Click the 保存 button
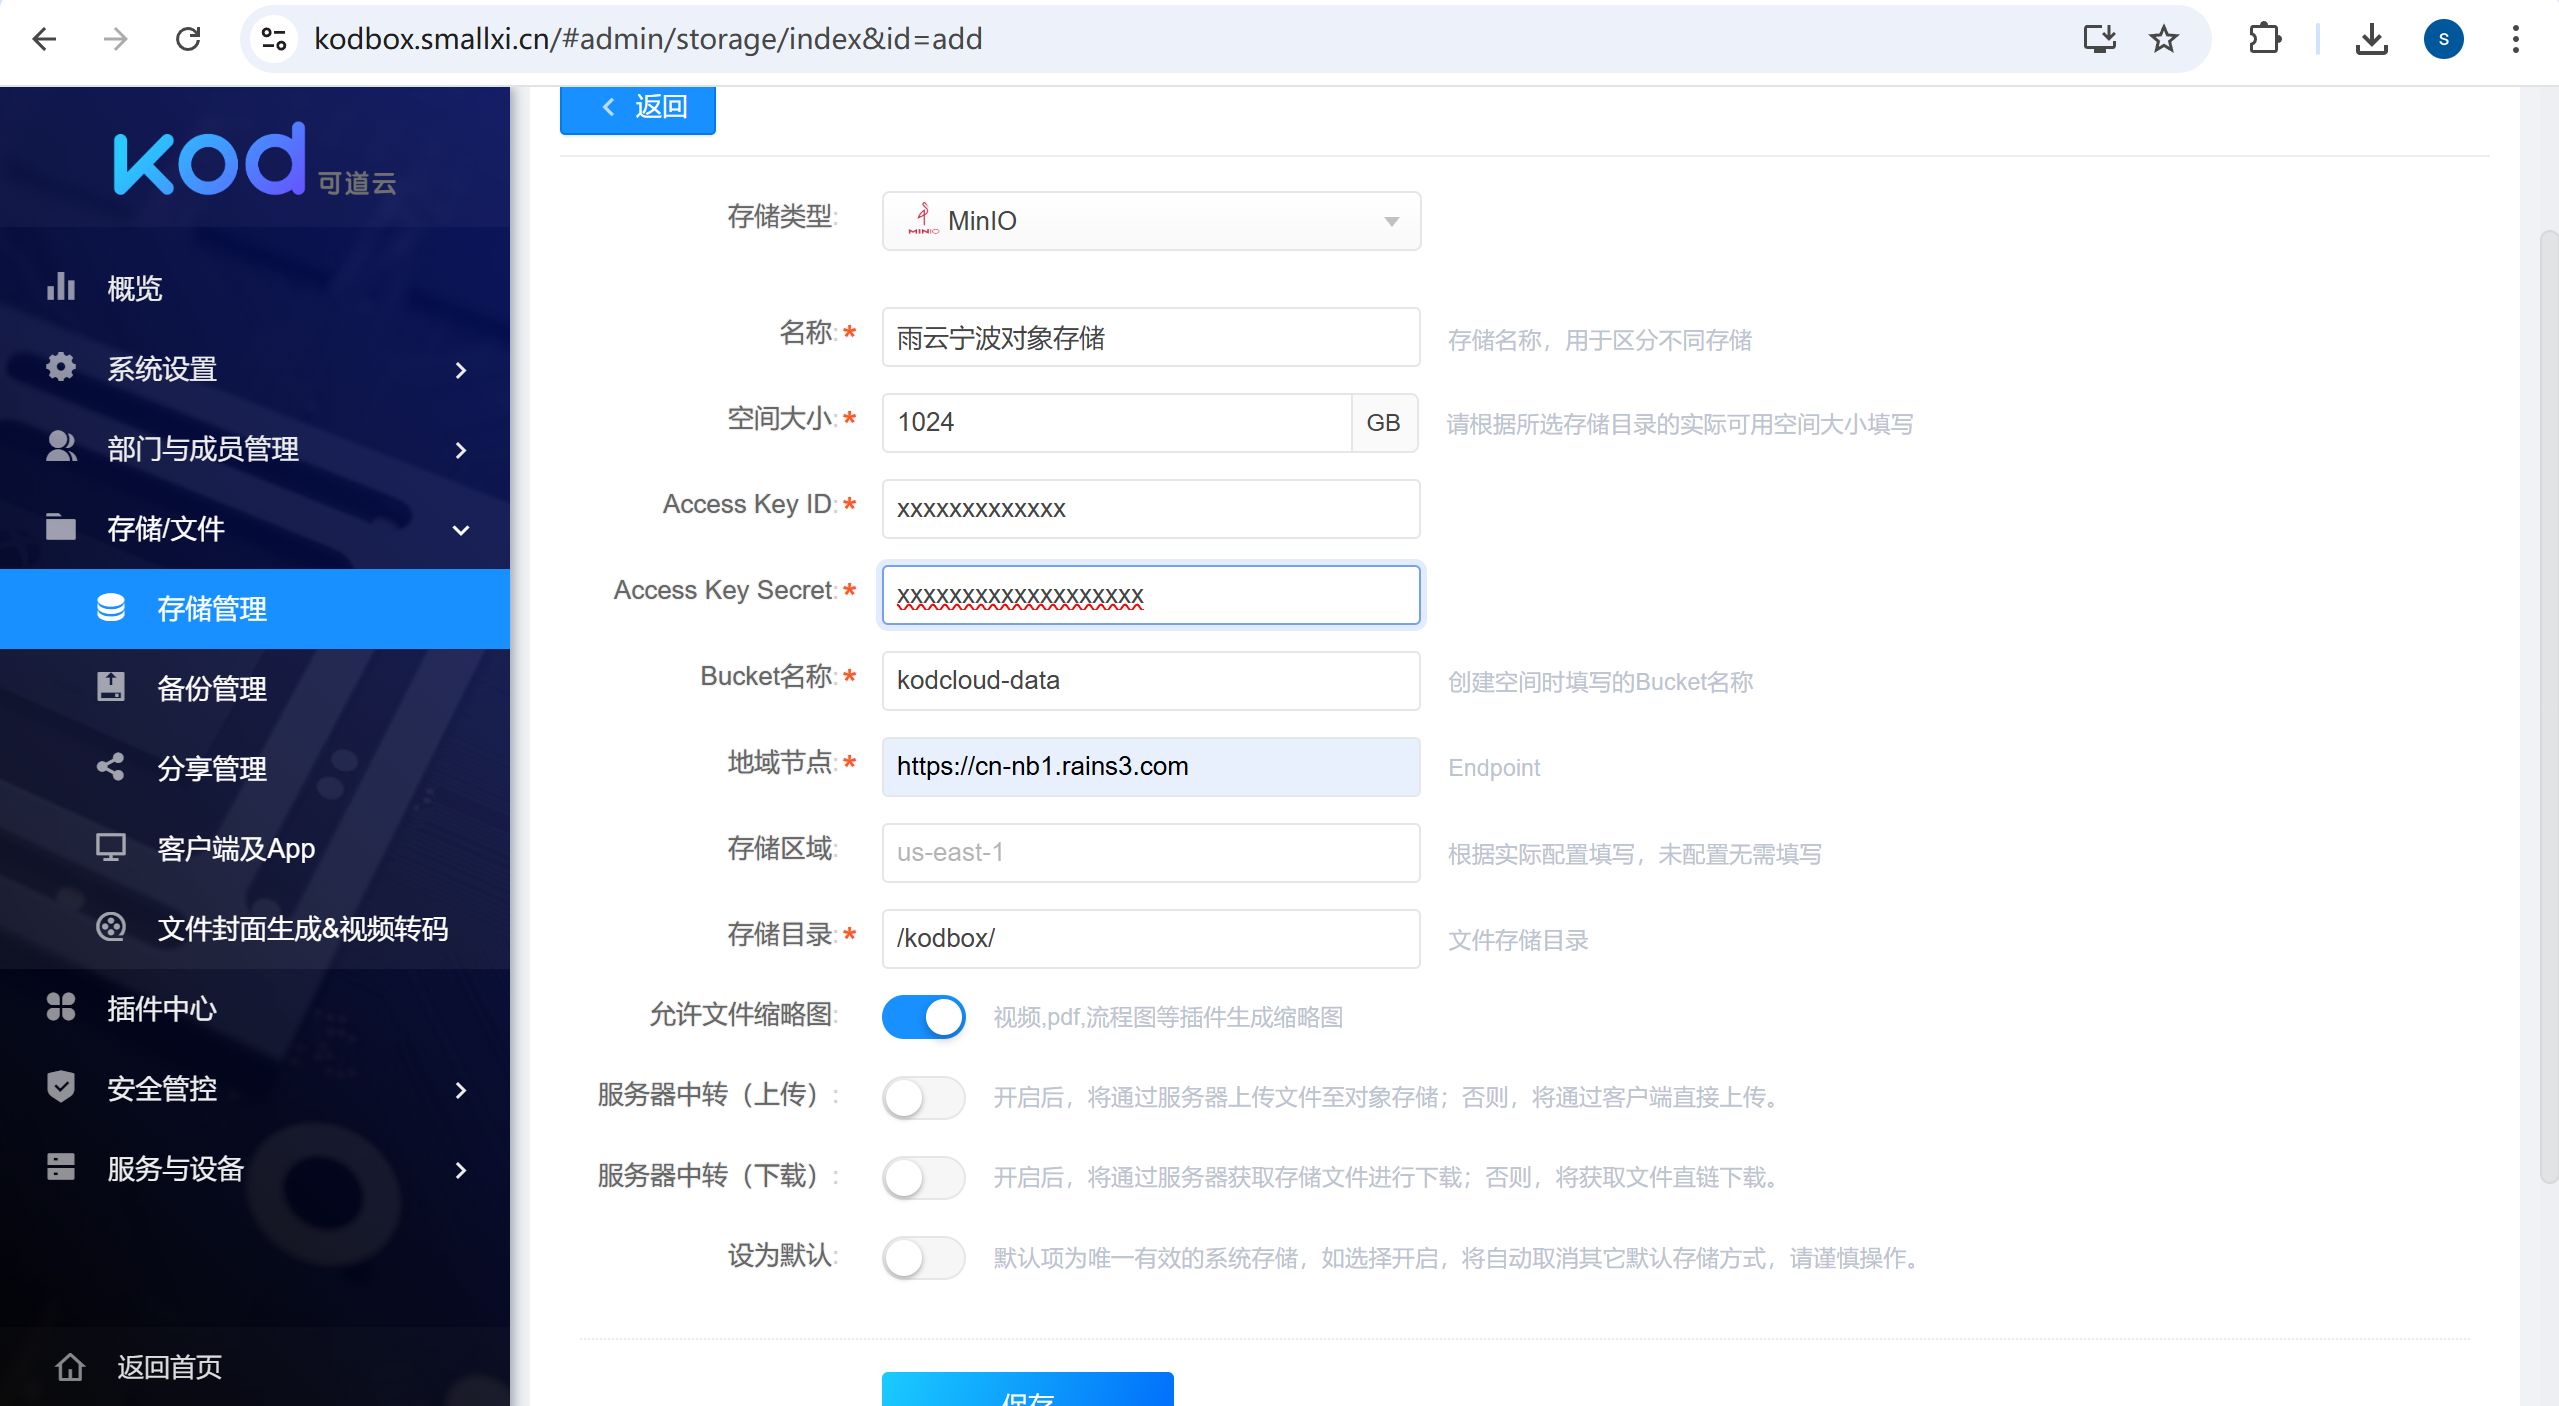The image size is (2559, 1406). coord(1027,1390)
